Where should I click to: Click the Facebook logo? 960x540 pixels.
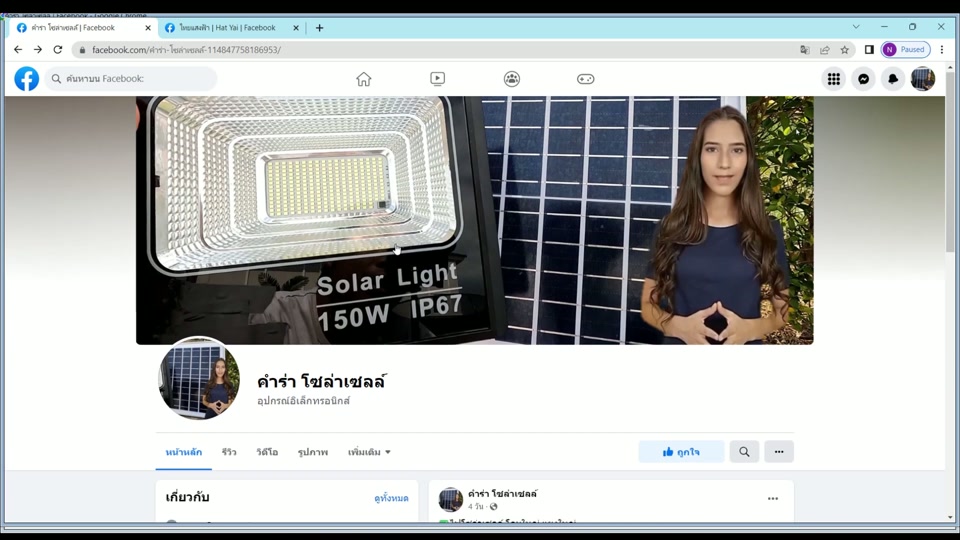(27, 79)
